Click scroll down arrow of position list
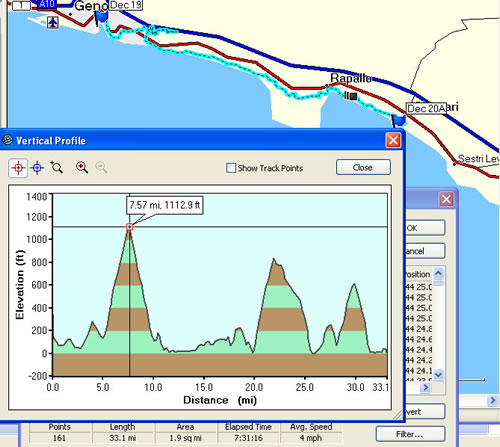The width and height of the screenshot is (500, 447). (438, 374)
